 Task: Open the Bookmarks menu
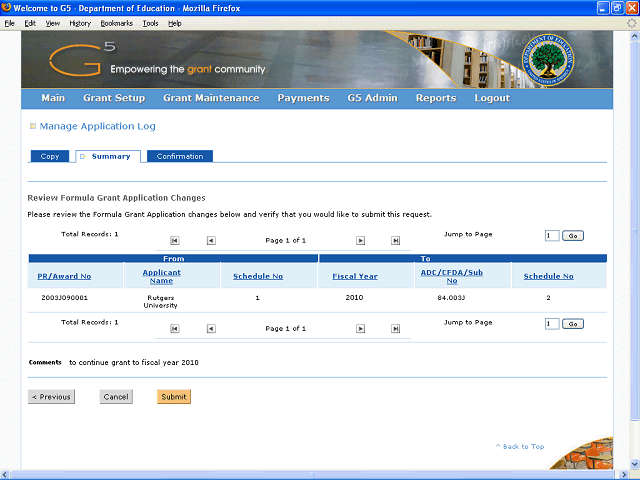pyautogui.click(x=117, y=23)
